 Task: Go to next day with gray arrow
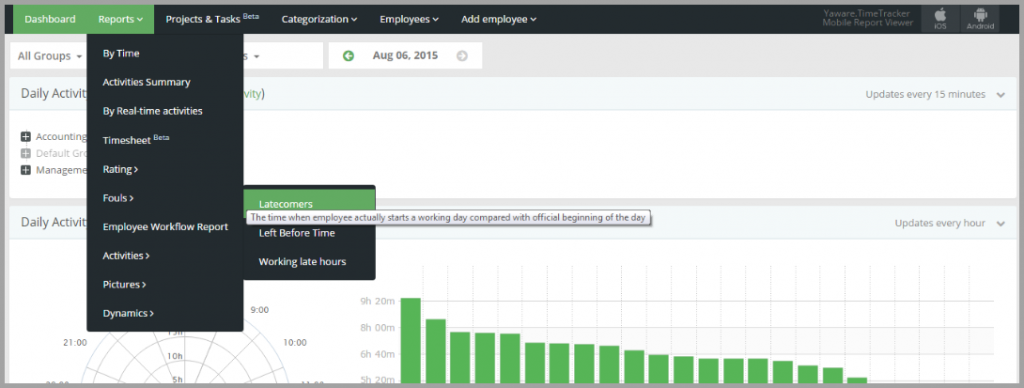(x=462, y=56)
